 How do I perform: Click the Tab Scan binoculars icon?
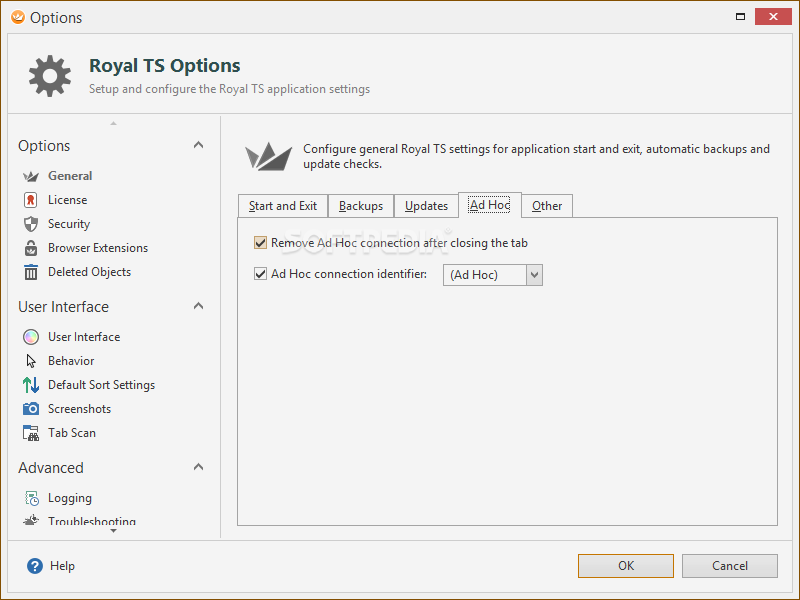[x=31, y=433]
